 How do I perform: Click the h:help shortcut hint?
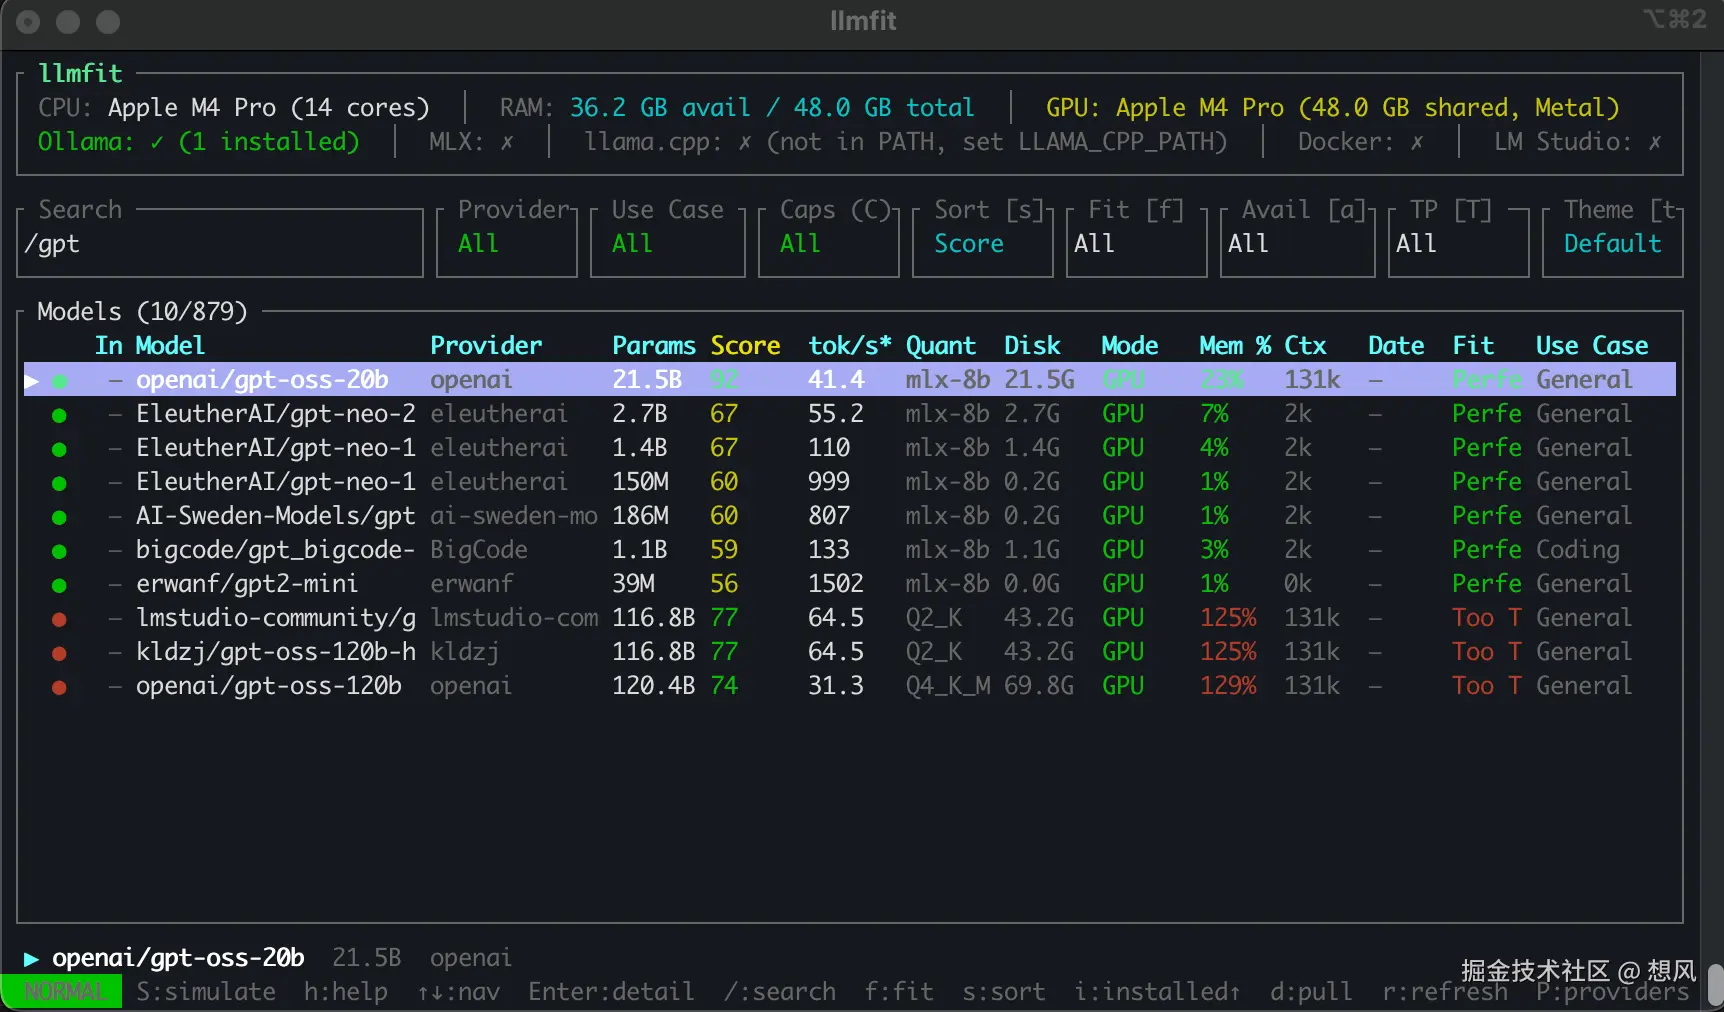[x=346, y=992]
